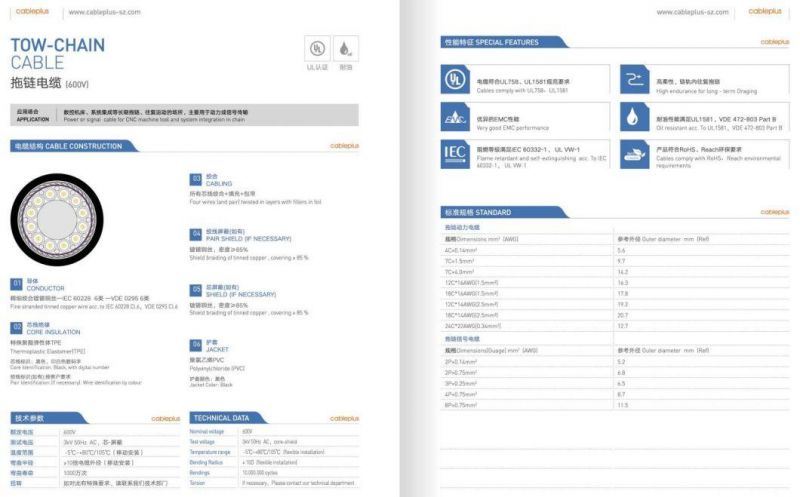Open the www.cableplus-sz.com link on right page
The width and height of the screenshot is (800, 497).
[692, 12]
